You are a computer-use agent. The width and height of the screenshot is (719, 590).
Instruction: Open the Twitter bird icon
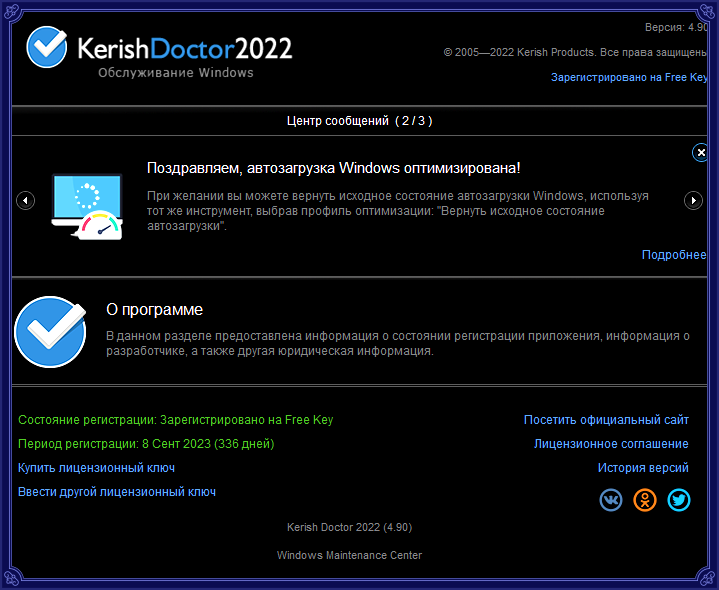(x=679, y=500)
